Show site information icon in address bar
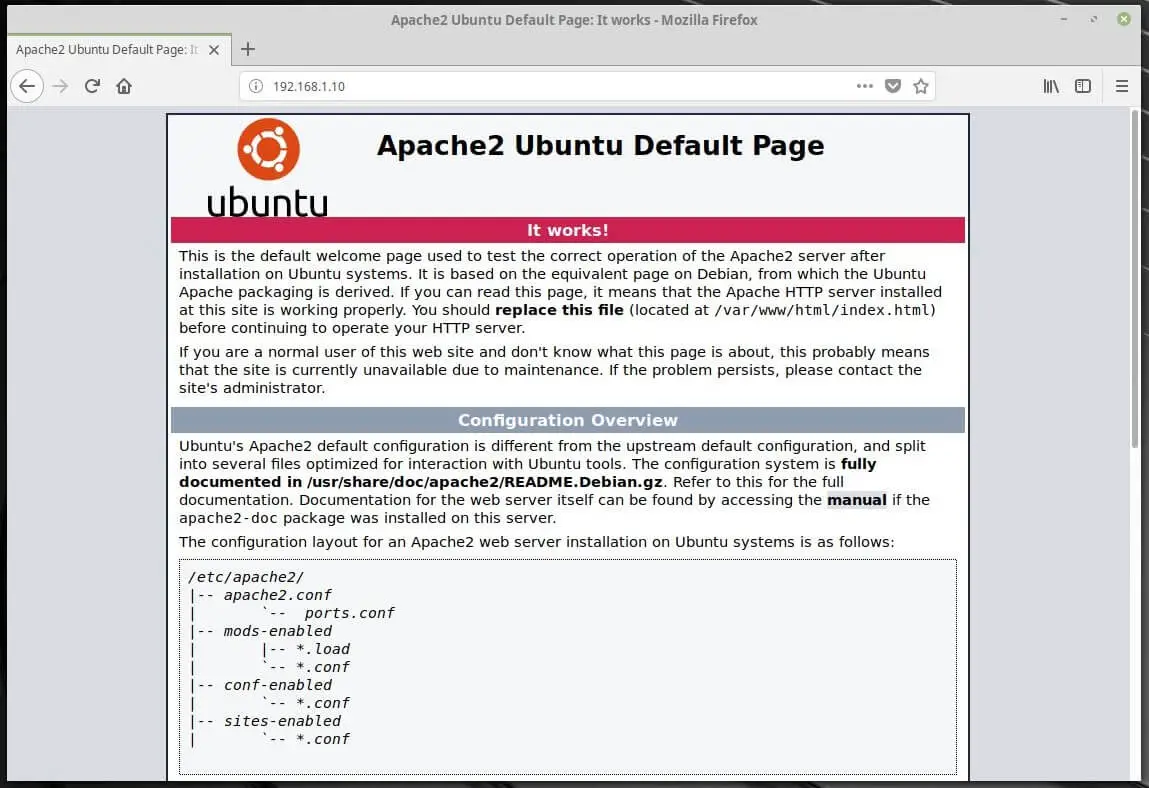The image size is (1149, 788). (x=256, y=86)
